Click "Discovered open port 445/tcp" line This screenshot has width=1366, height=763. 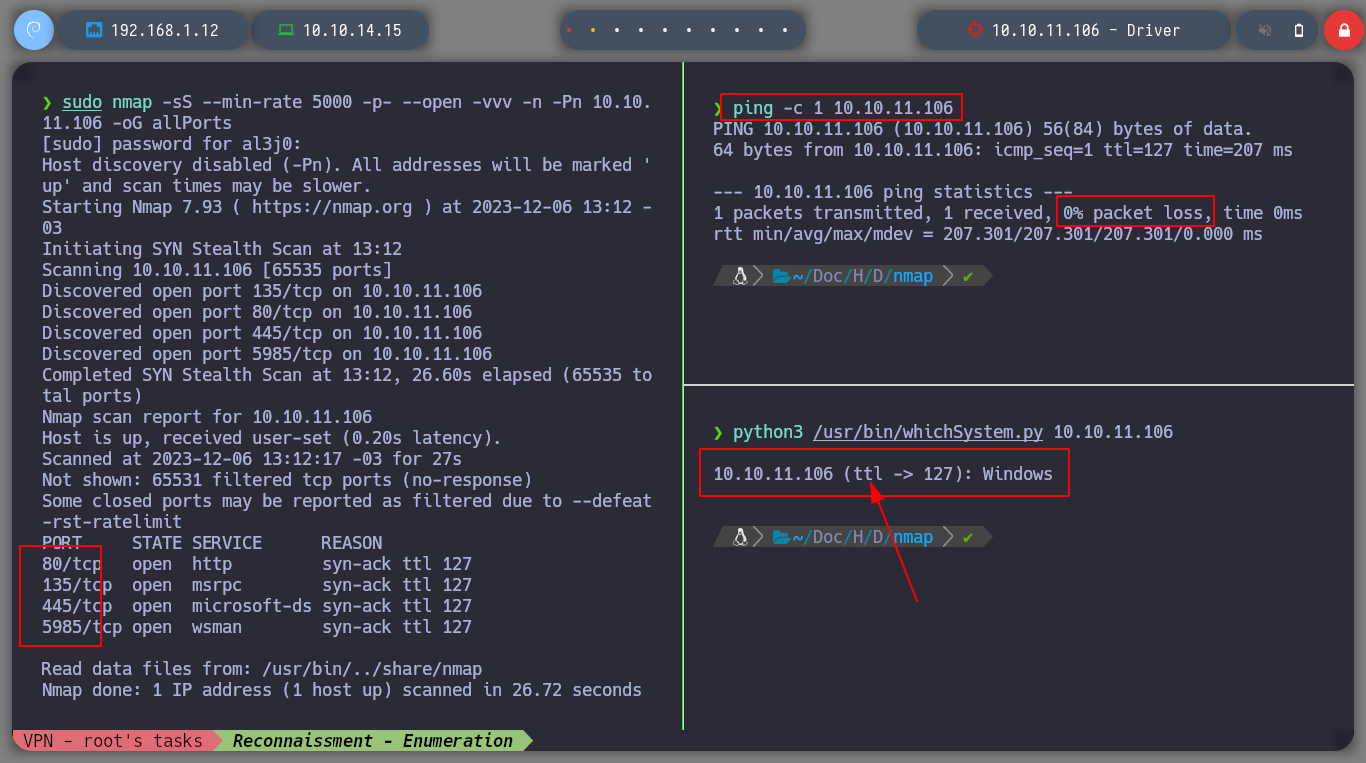(262, 333)
